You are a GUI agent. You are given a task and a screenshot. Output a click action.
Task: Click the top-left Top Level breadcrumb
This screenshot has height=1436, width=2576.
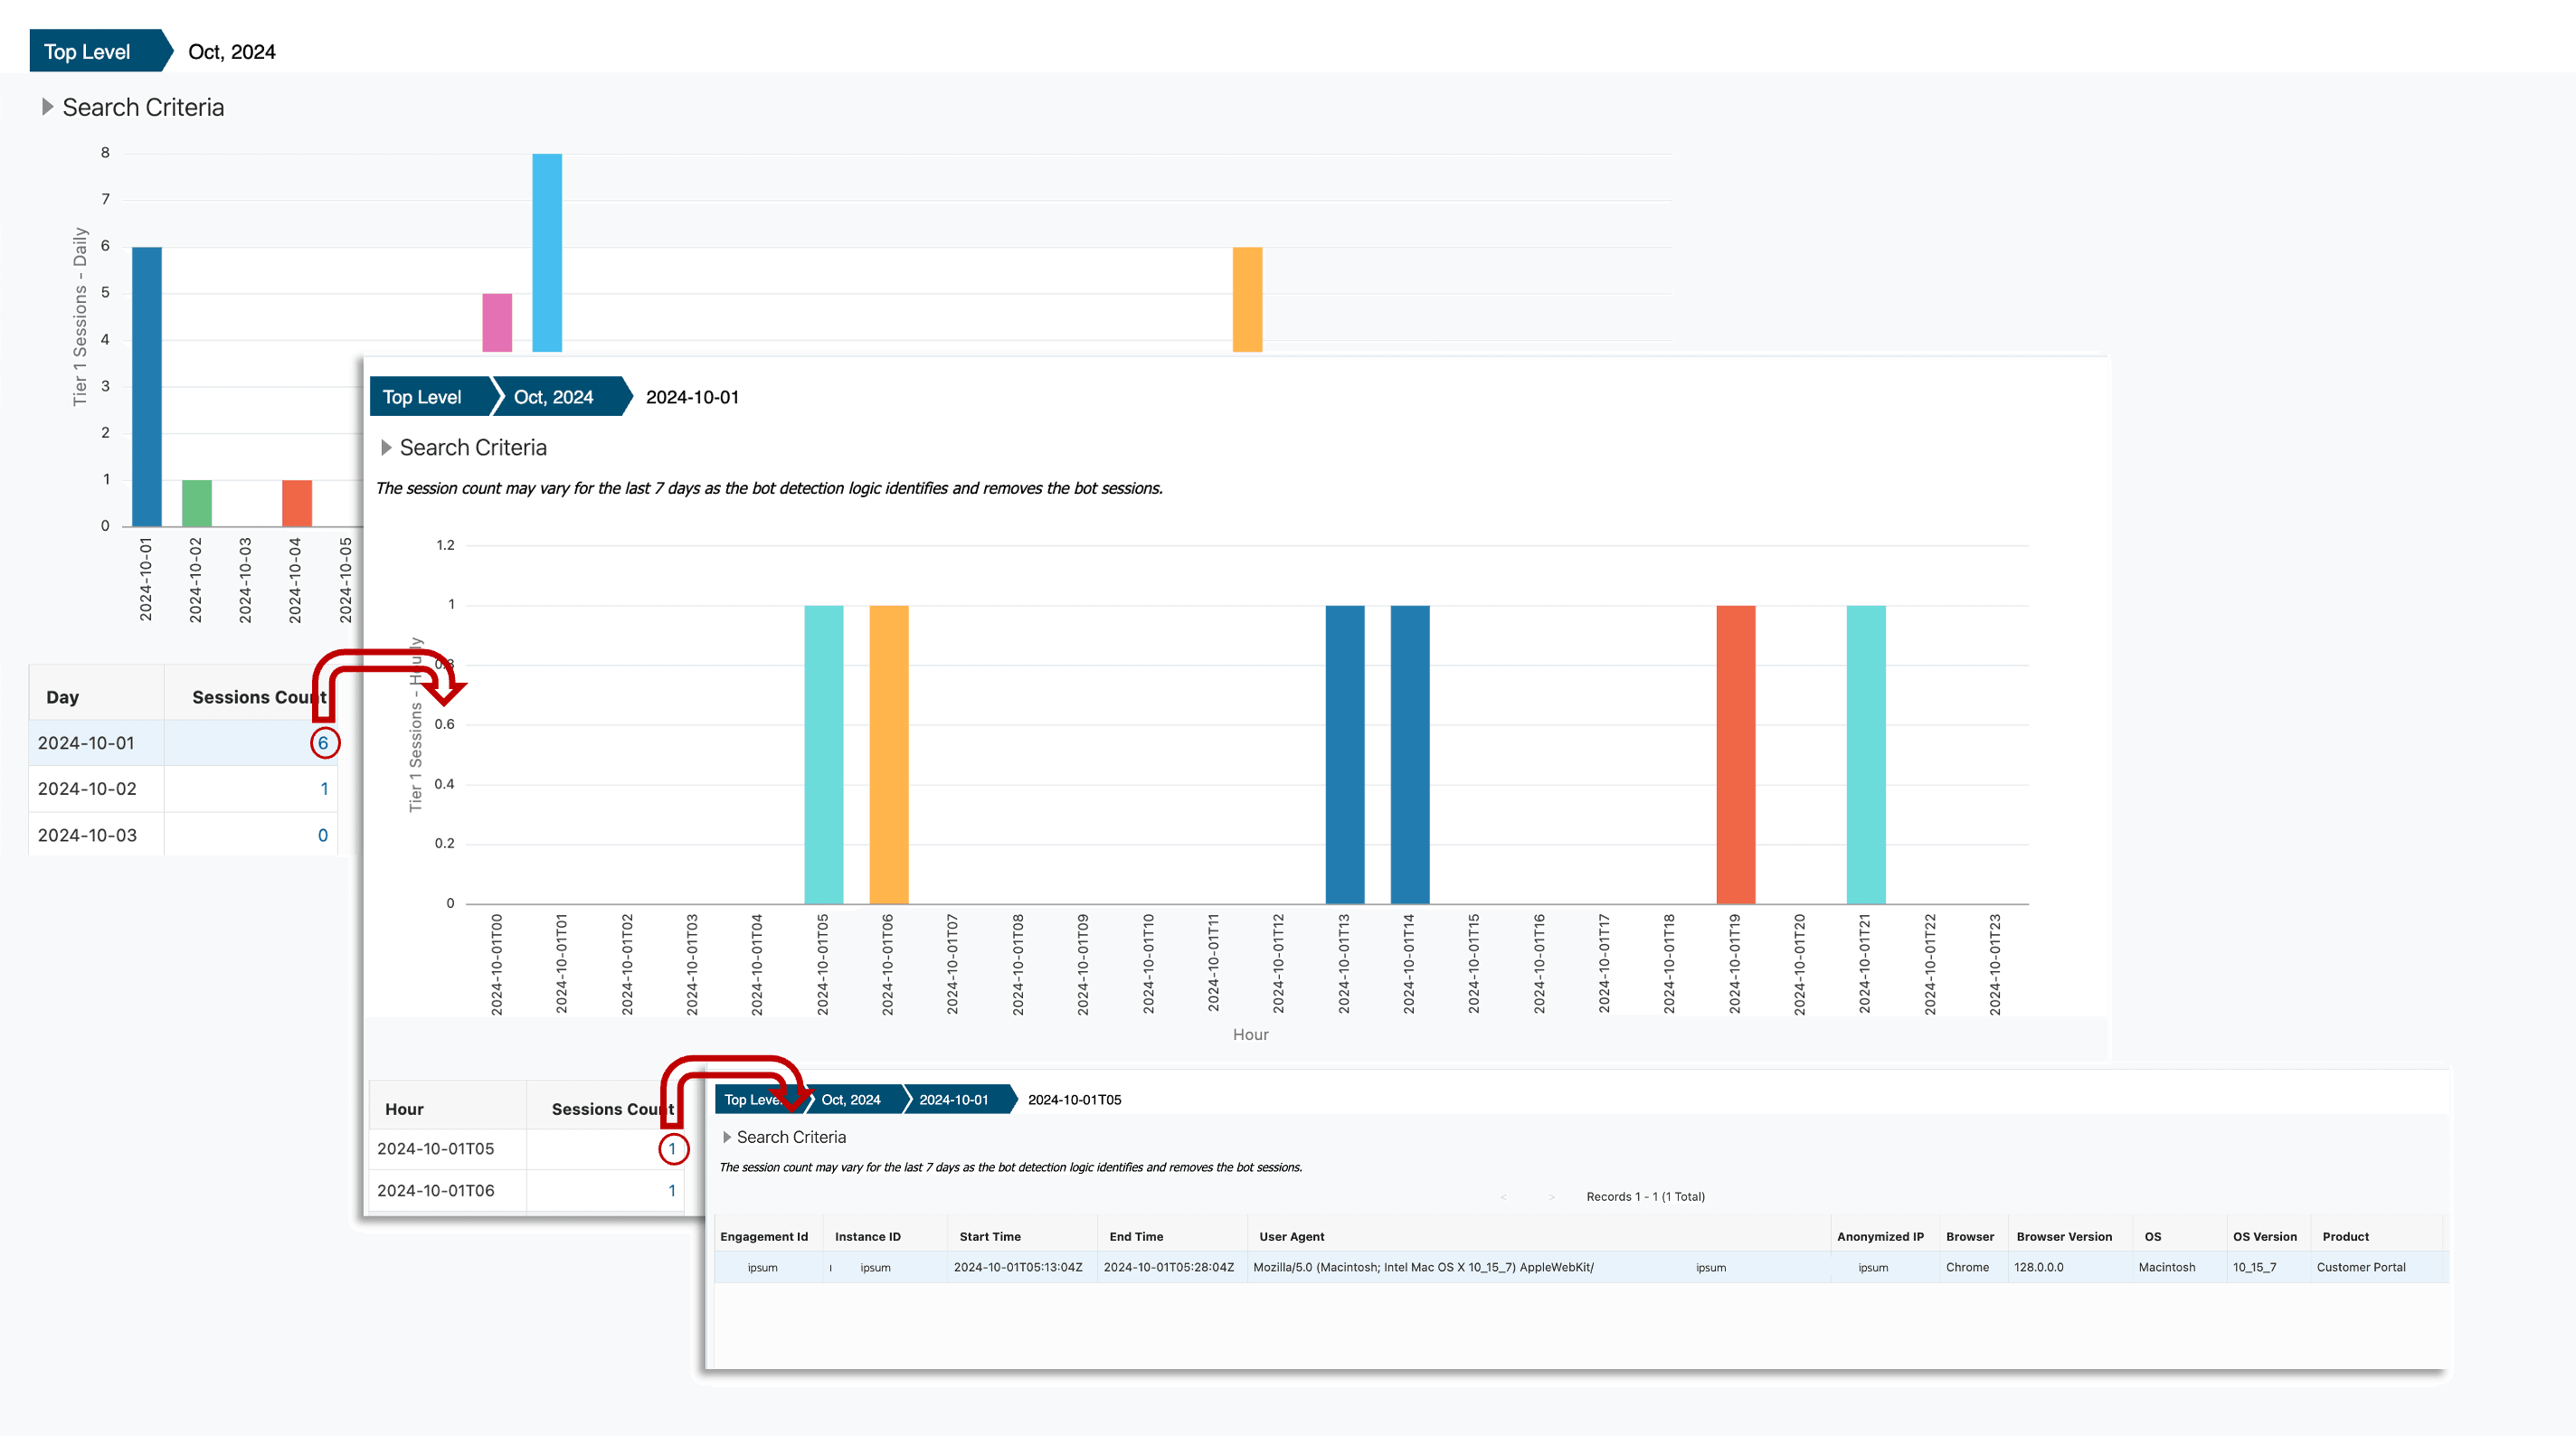click(x=87, y=52)
